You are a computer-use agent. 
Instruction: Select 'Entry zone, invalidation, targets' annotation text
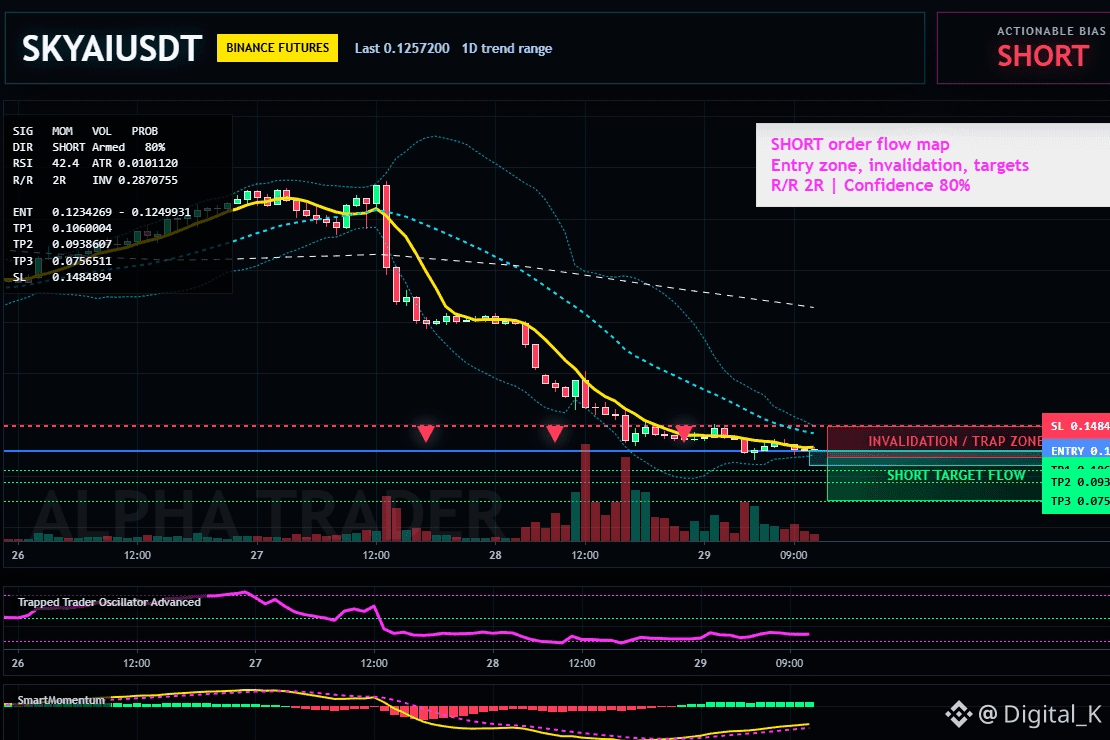coord(900,165)
